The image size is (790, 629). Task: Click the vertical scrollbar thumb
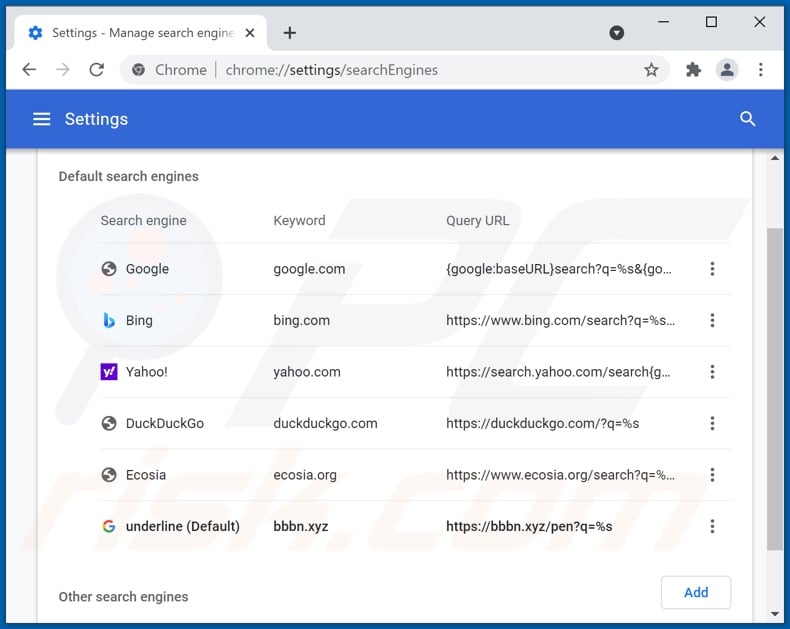(774, 389)
